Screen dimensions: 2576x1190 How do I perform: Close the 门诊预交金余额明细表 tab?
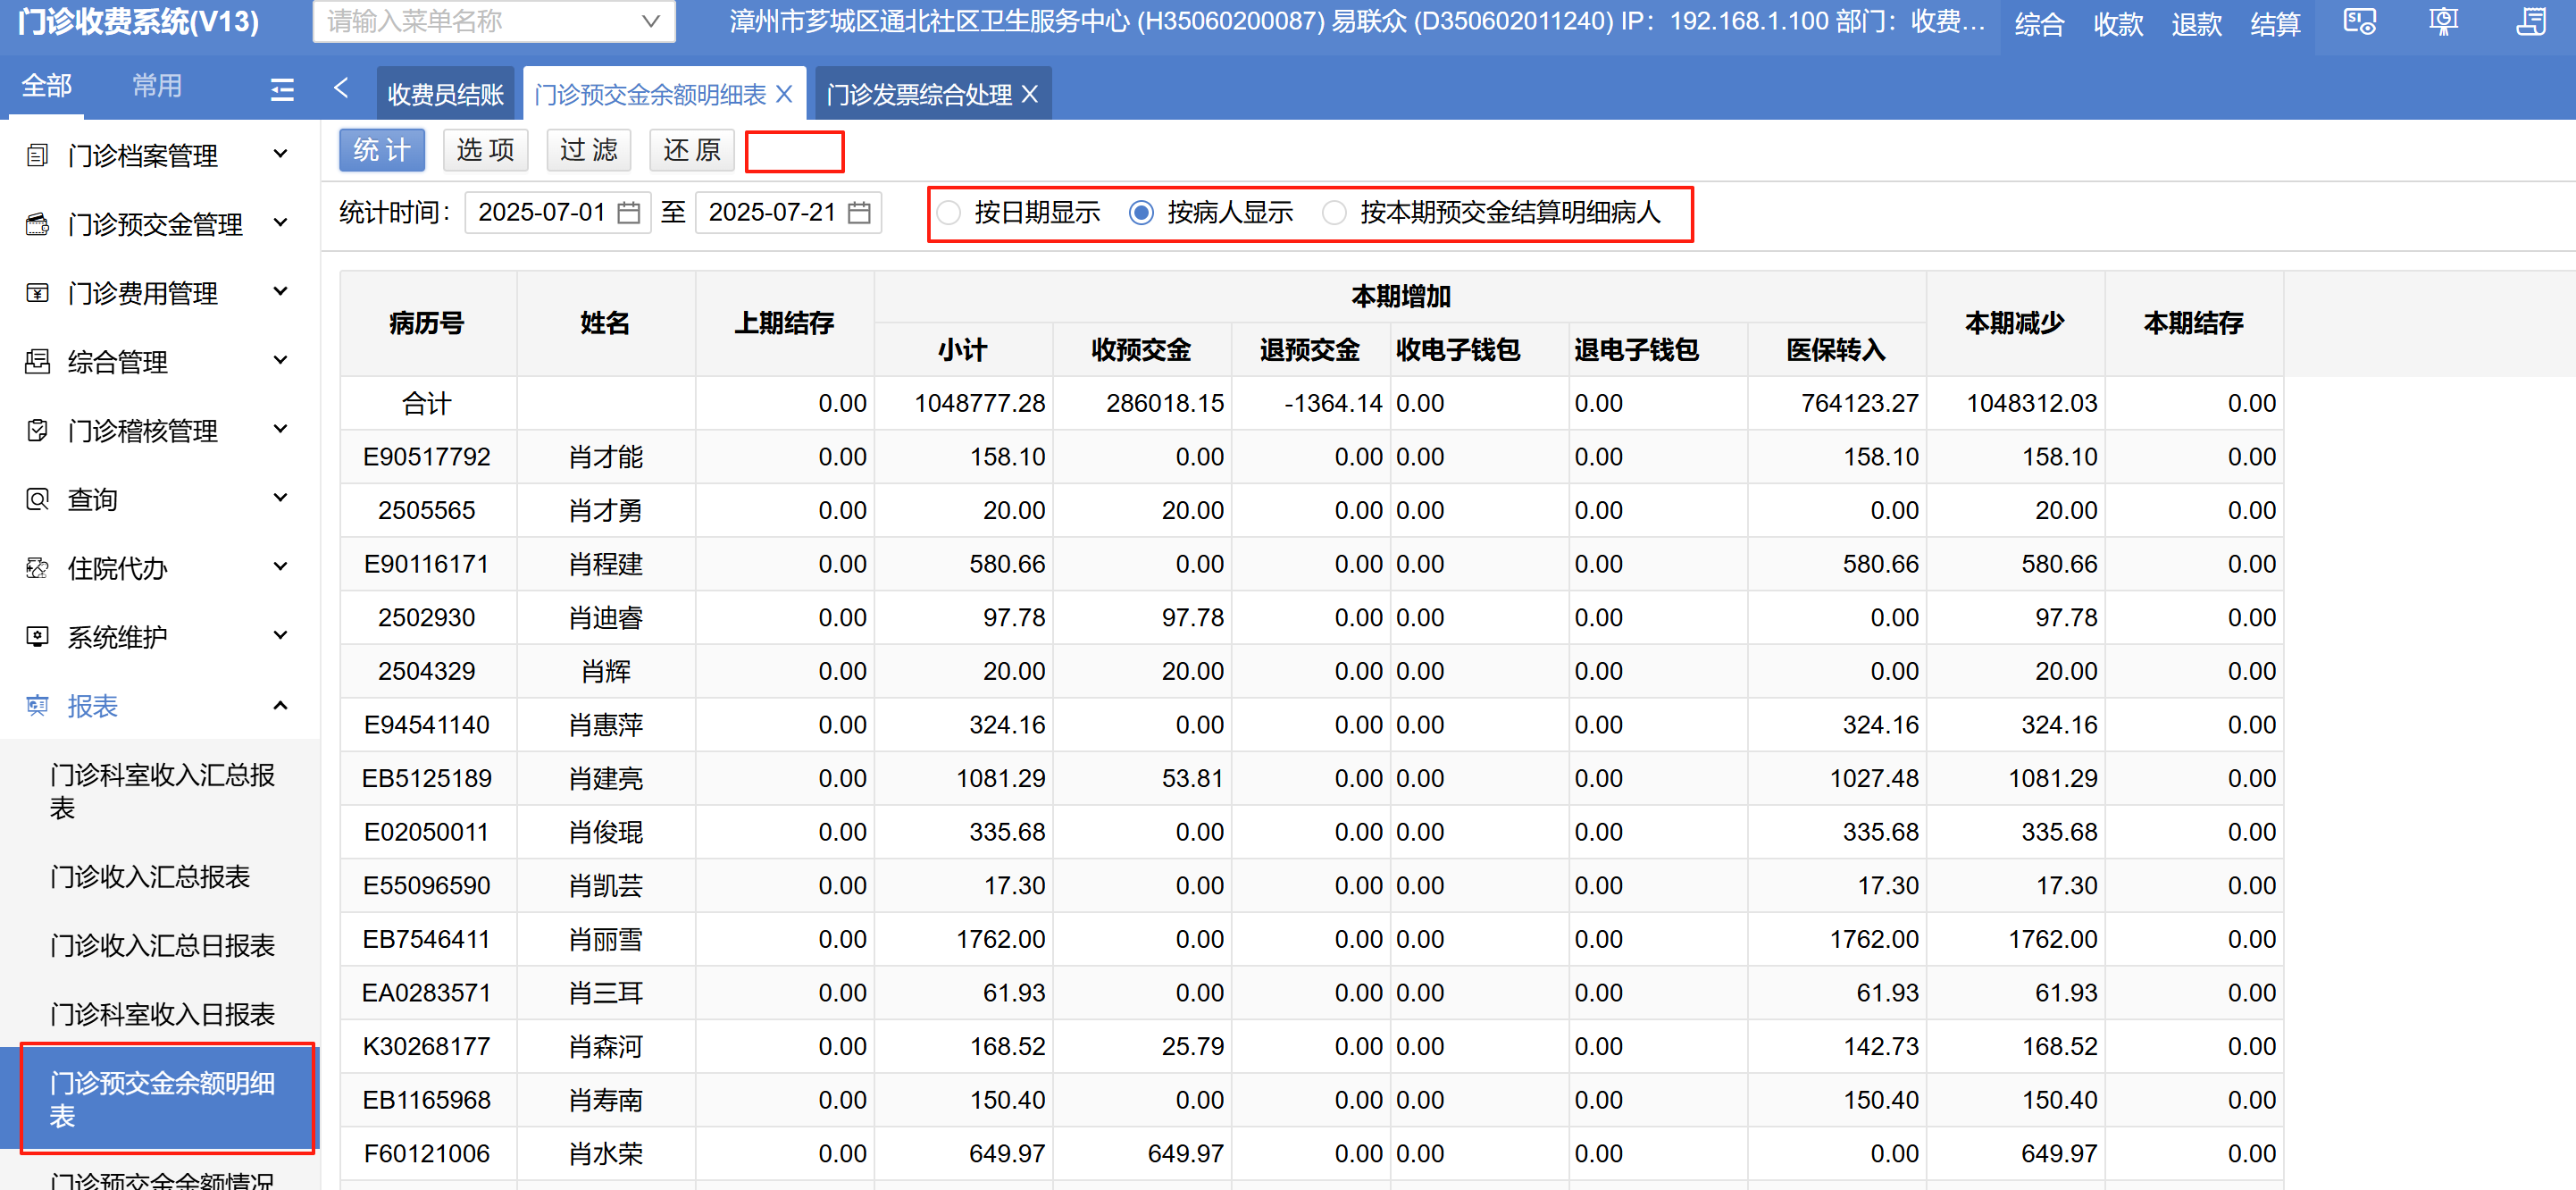click(784, 94)
